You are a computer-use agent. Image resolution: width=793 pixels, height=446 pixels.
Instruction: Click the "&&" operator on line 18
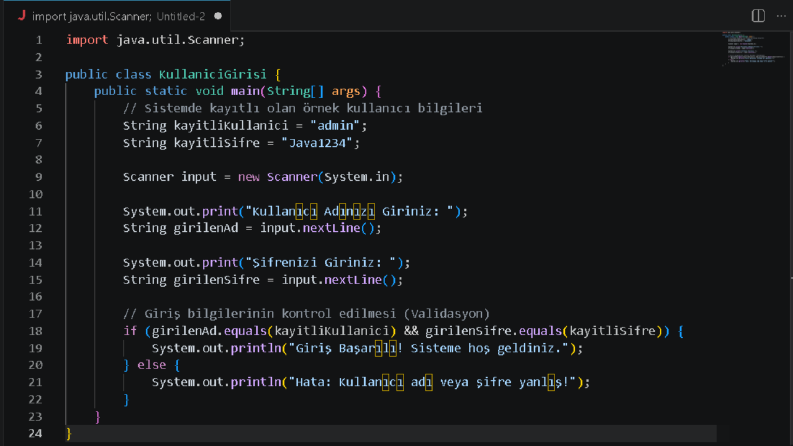(x=411, y=331)
